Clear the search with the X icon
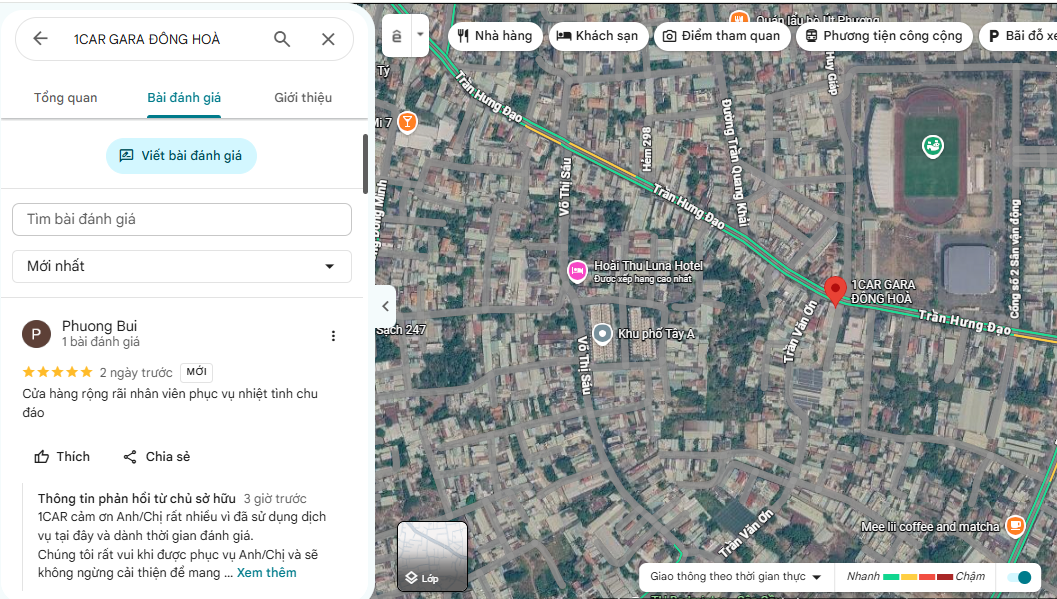 pos(328,39)
